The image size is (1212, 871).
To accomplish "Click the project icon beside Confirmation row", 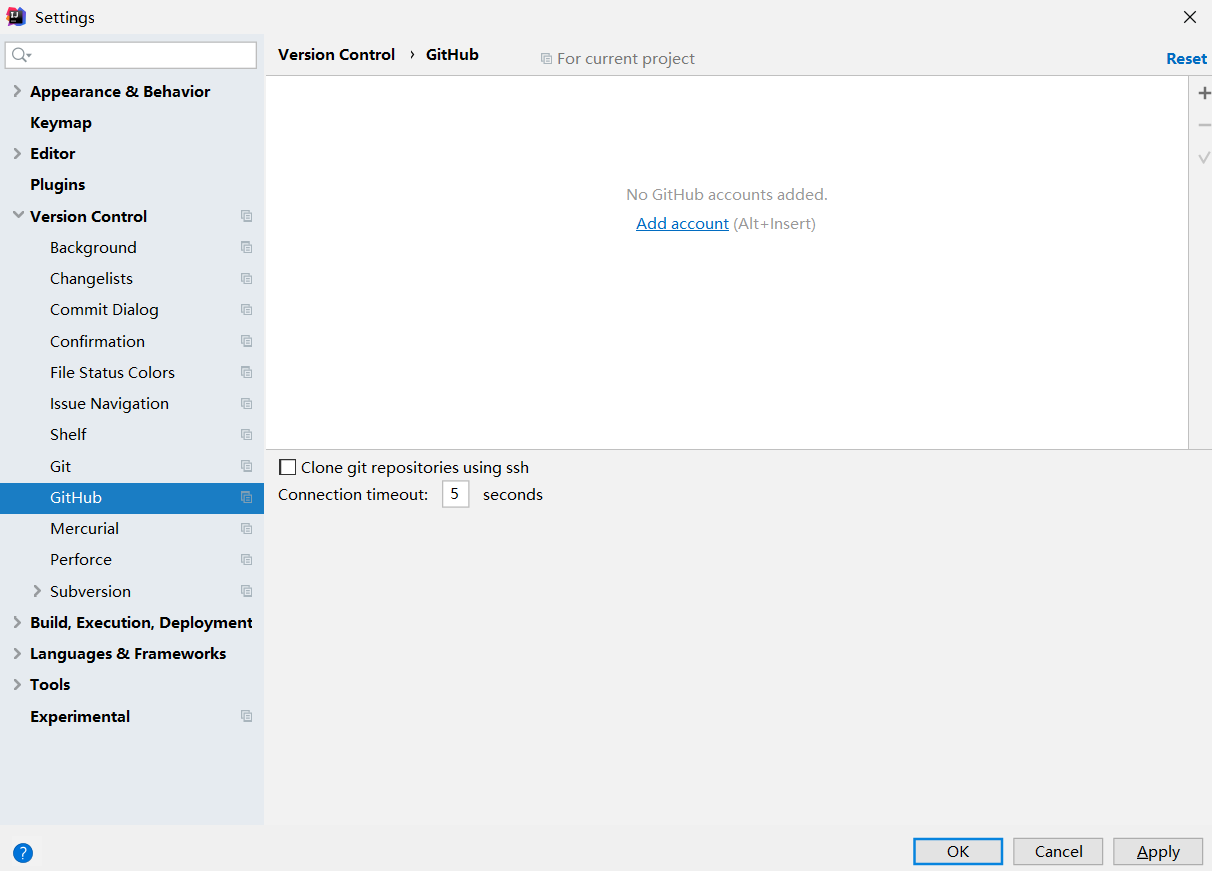I will click(247, 341).
